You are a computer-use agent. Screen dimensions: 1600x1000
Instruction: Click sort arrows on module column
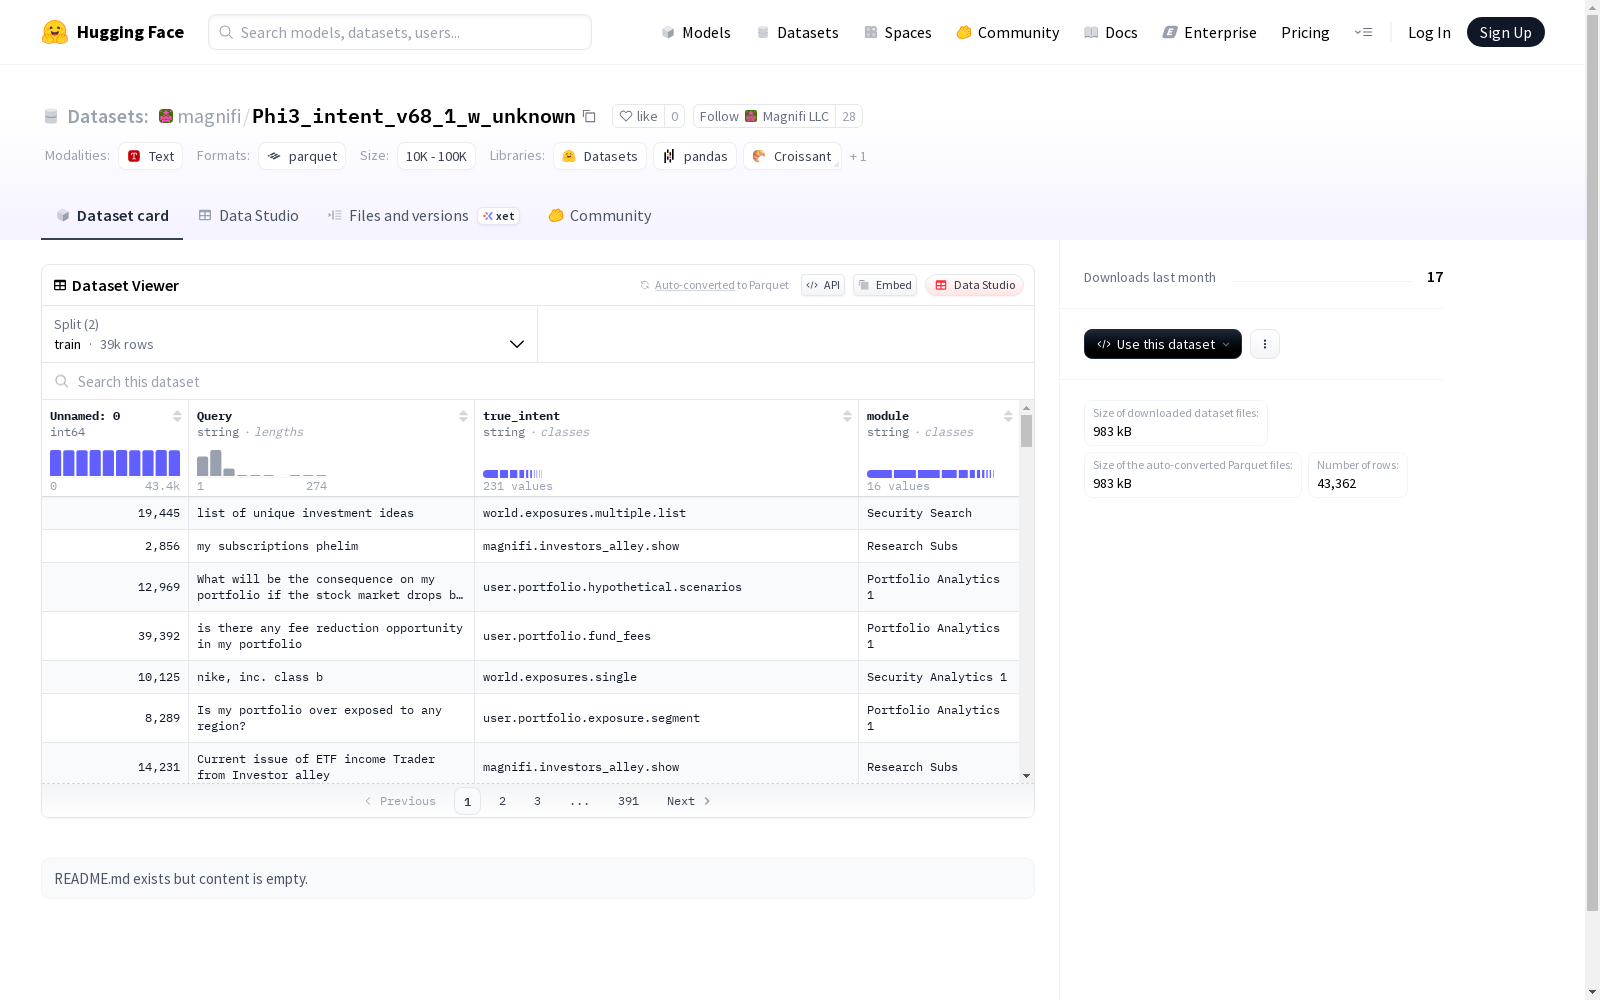[1008, 416]
